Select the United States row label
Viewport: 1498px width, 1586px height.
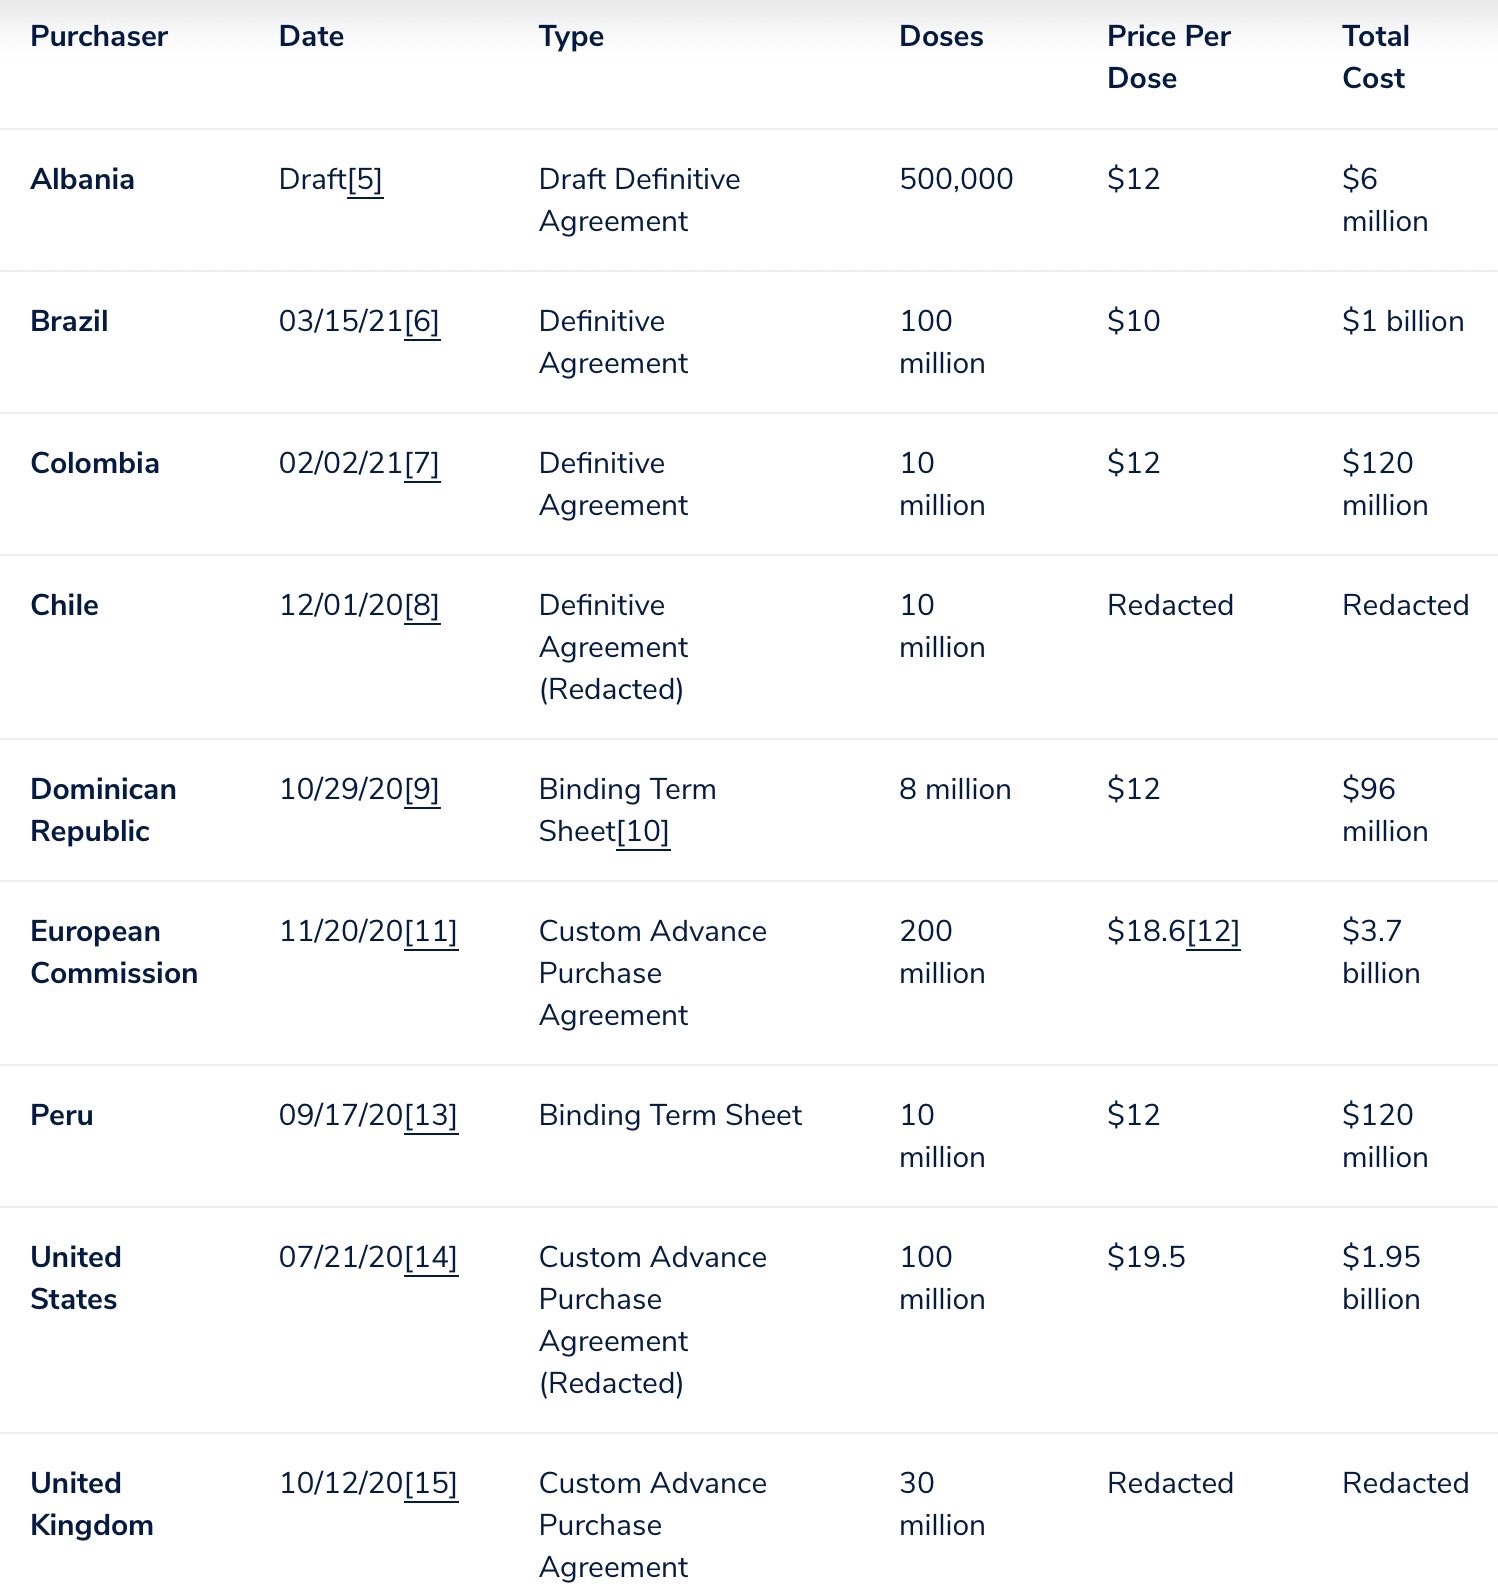pyautogui.click(x=75, y=1278)
